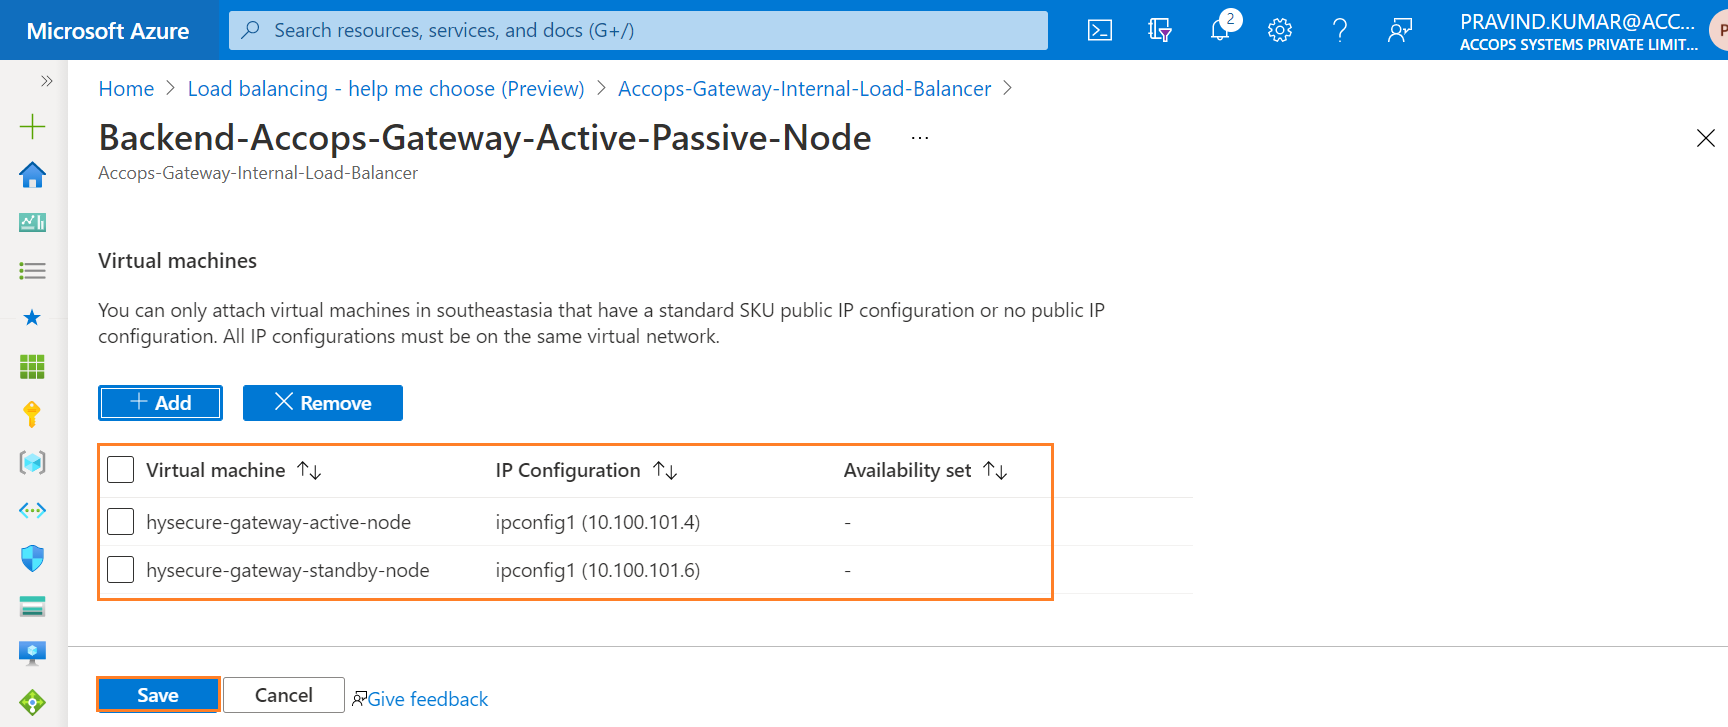
Task: Expand the left sidebar with double chevron
Action: (46, 81)
